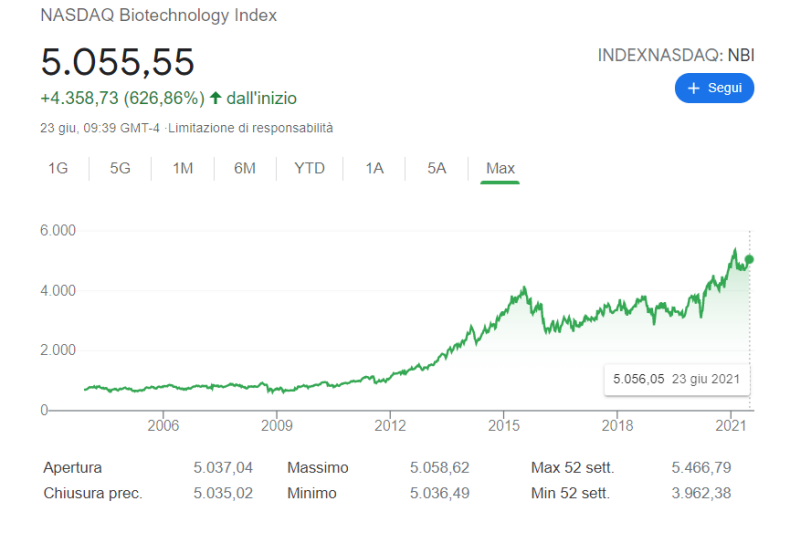
Task: View the 5A time range
Action: [x=437, y=169]
